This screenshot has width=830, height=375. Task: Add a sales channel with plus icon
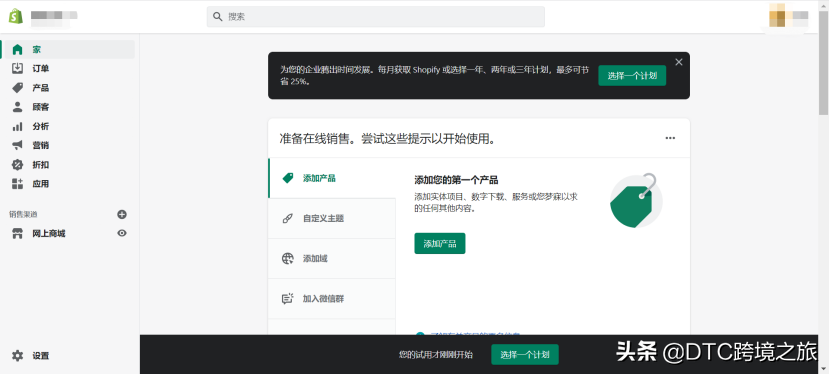[x=122, y=215]
